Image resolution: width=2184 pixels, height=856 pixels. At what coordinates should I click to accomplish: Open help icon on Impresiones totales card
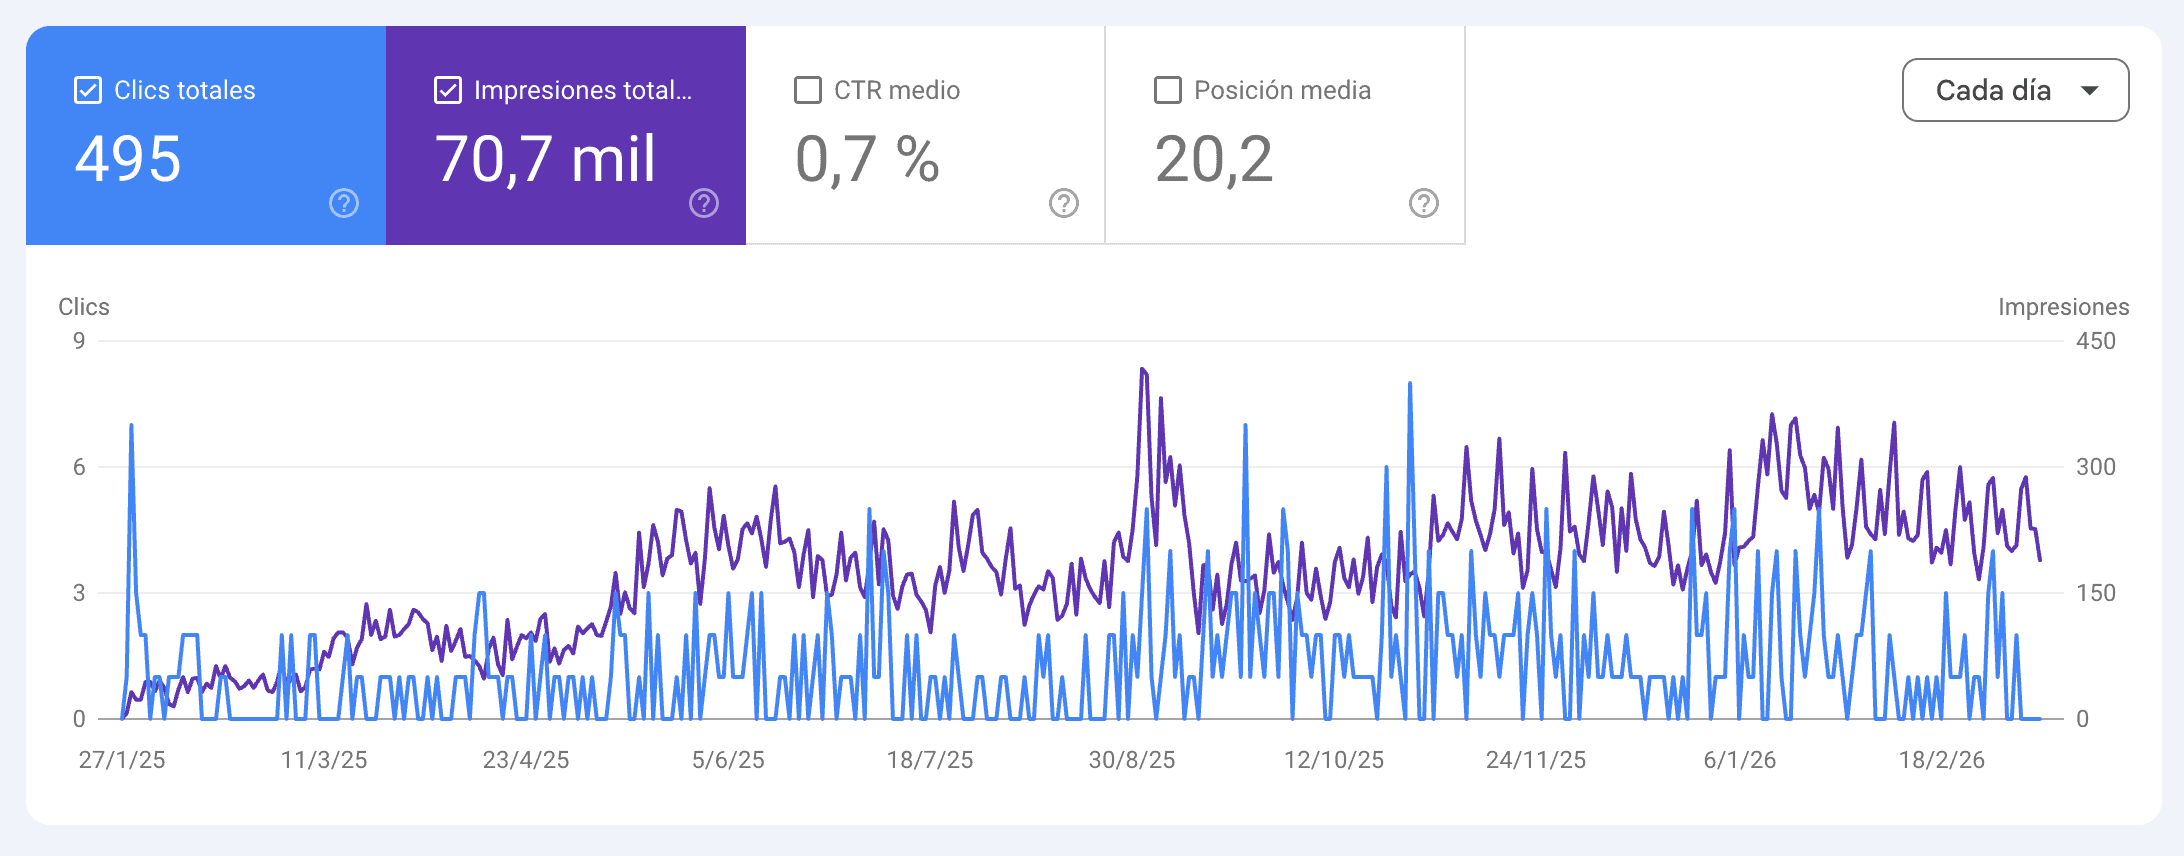[704, 203]
